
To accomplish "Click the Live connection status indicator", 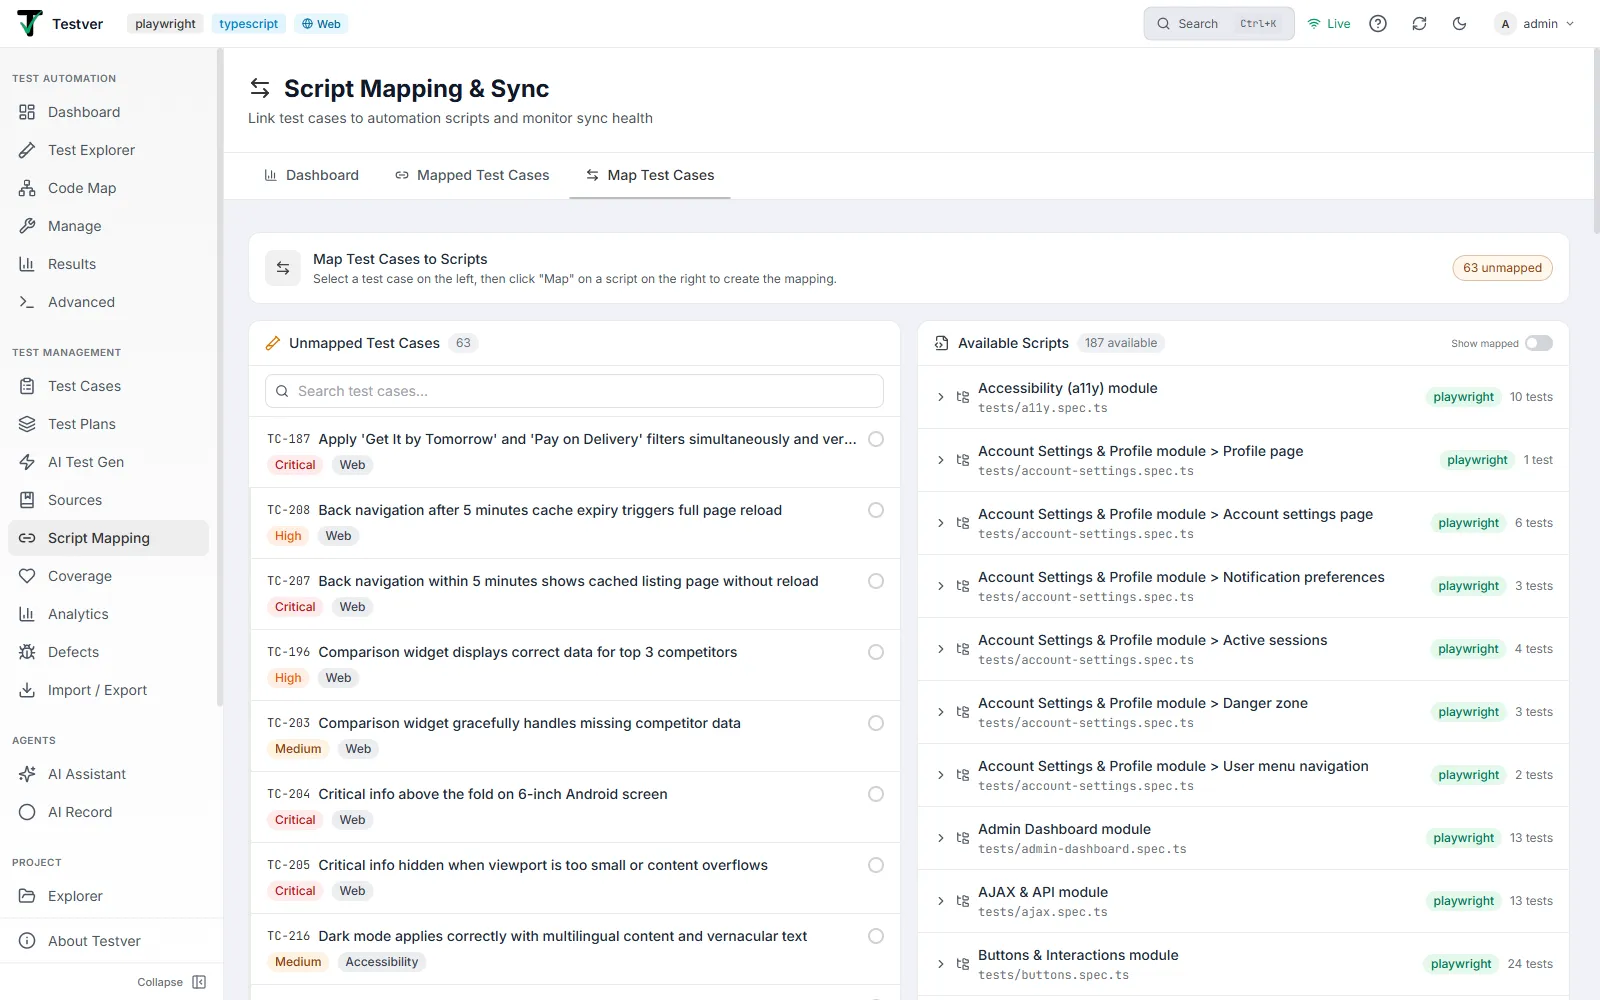I will pyautogui.click(x=1329, y=24).
